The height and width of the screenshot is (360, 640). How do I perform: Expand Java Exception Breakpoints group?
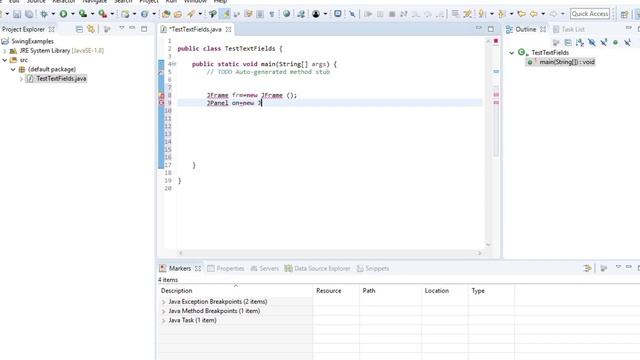click(164, 302)
